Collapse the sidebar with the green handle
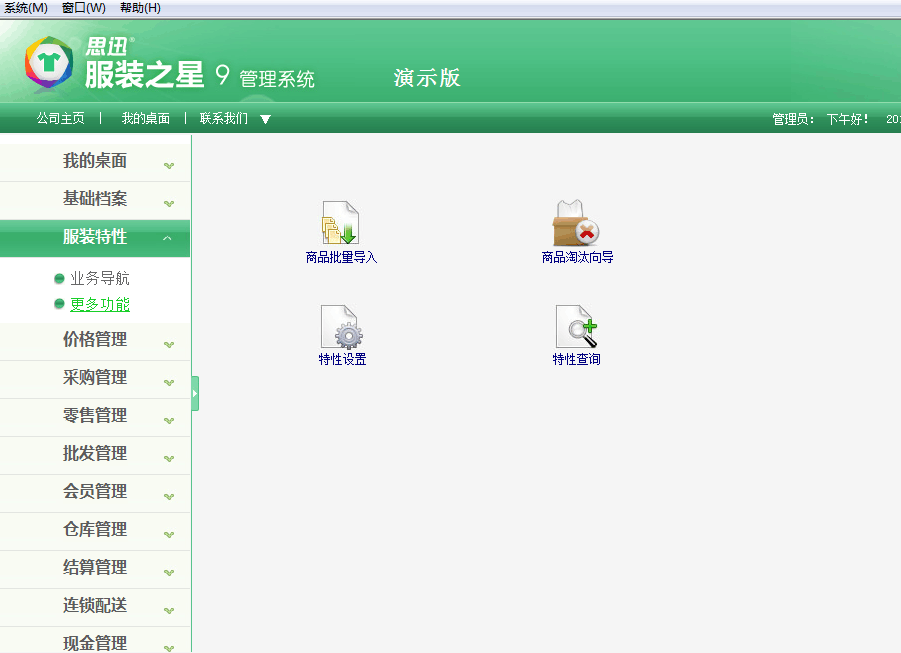This screenshot has width=901, height=653. tap(195, 393)
